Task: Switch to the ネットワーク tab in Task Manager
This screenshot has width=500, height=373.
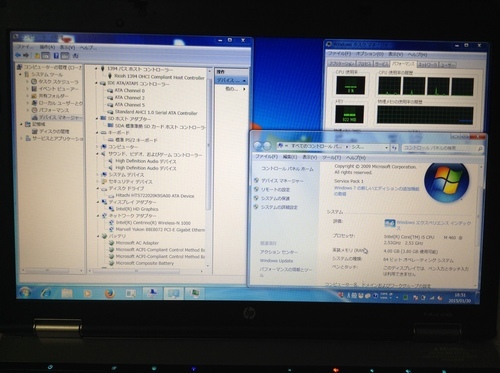Action: click(x=428, y=64)
